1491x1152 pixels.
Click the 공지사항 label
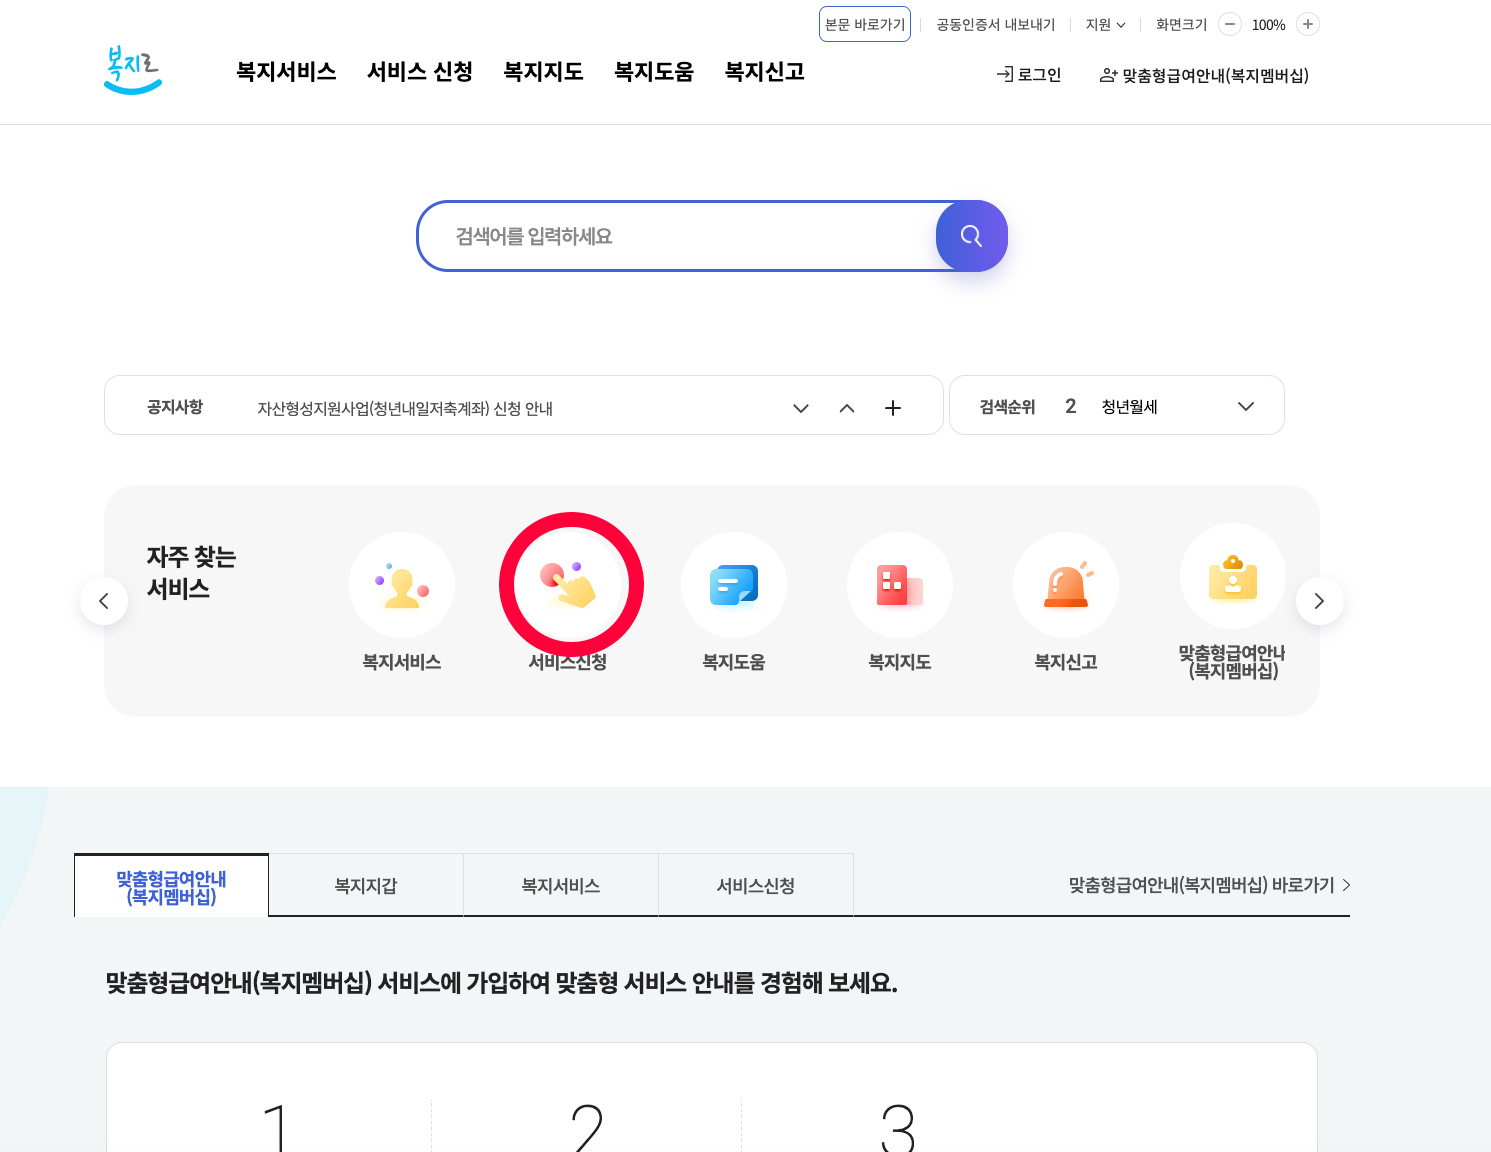pyautogui.click(x=175, y=407)
